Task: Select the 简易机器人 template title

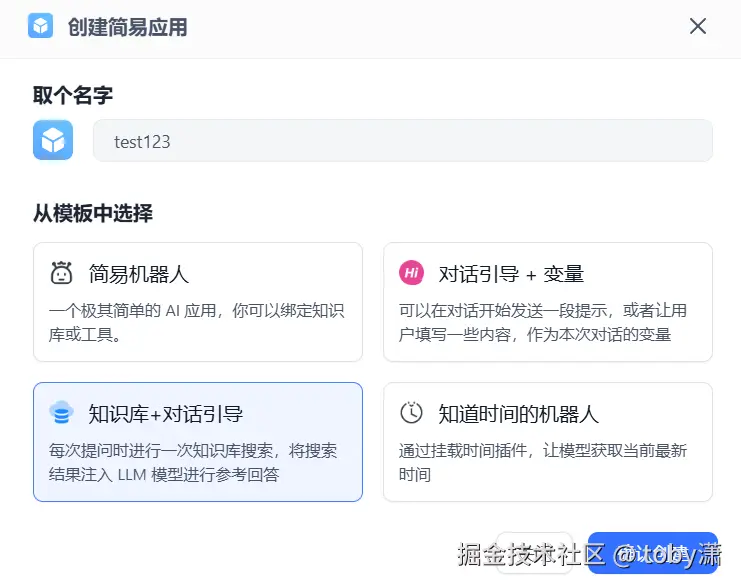Action: 139,274
